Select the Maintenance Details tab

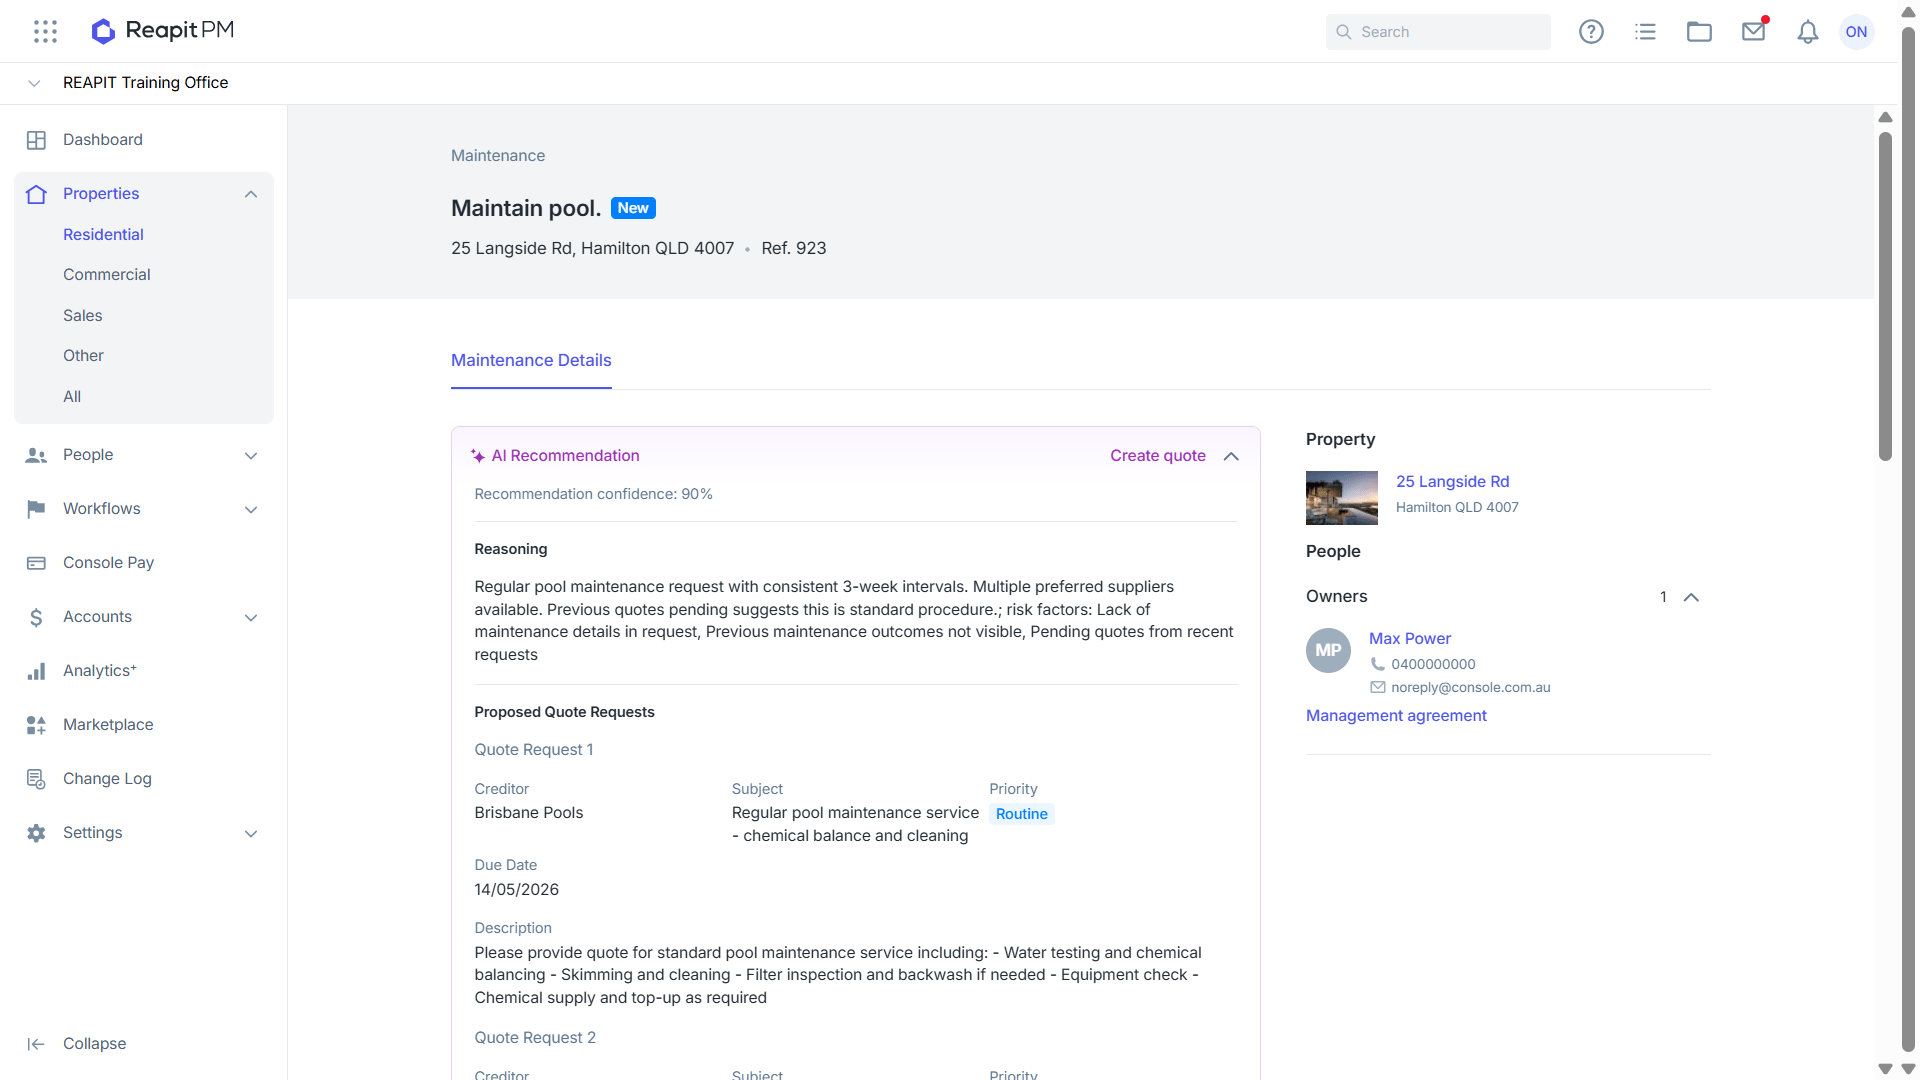tap(531, 361)
